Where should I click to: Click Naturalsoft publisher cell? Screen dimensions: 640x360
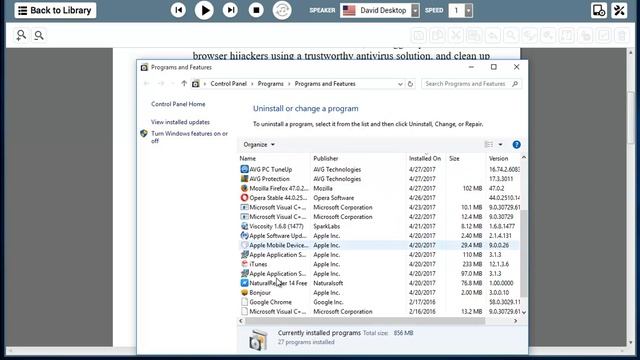click(x=328, y=283)
